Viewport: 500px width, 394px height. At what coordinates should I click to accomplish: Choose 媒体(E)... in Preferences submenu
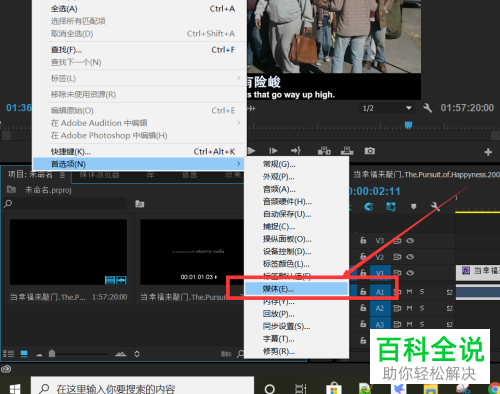tap(297, 289)
